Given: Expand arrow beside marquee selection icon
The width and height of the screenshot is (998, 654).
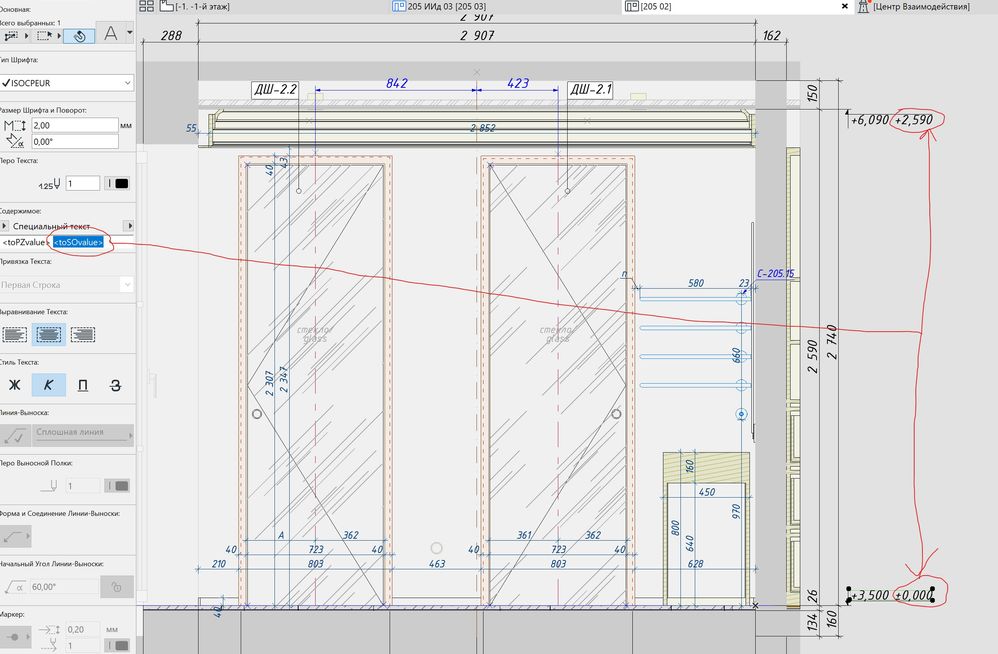Looking at the screenshot, I should 59,36.
